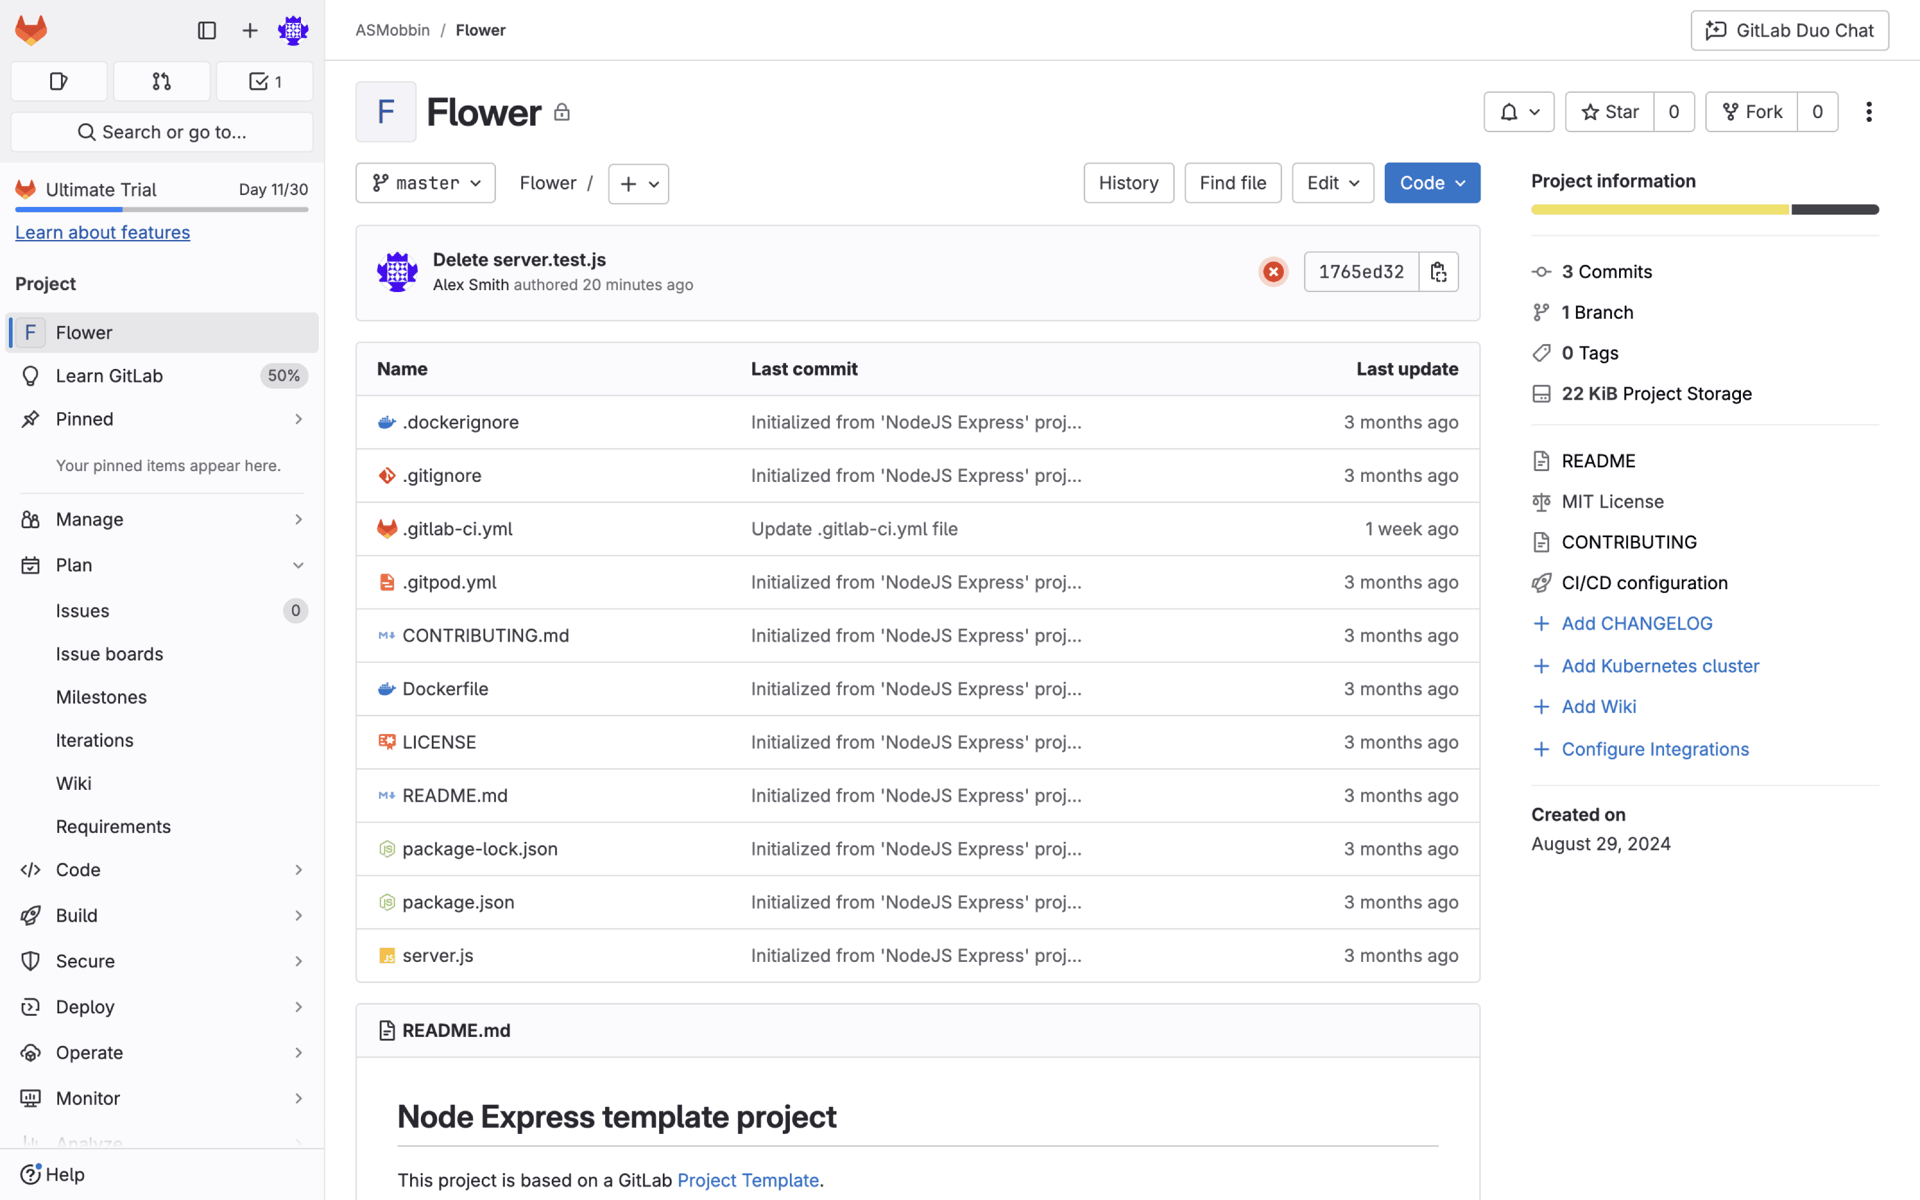Expand the Manage menu

pos(162,519)
